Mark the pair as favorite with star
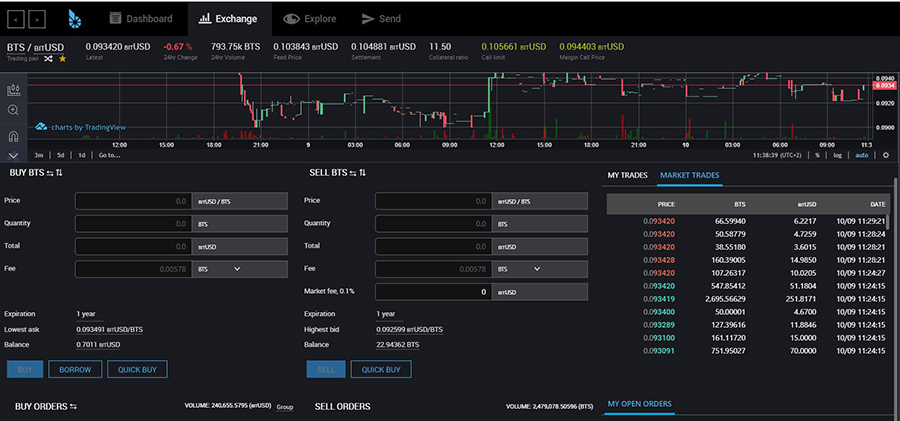Image resolution: width=900 pixels, height=421 pixels. coord(63,59)
